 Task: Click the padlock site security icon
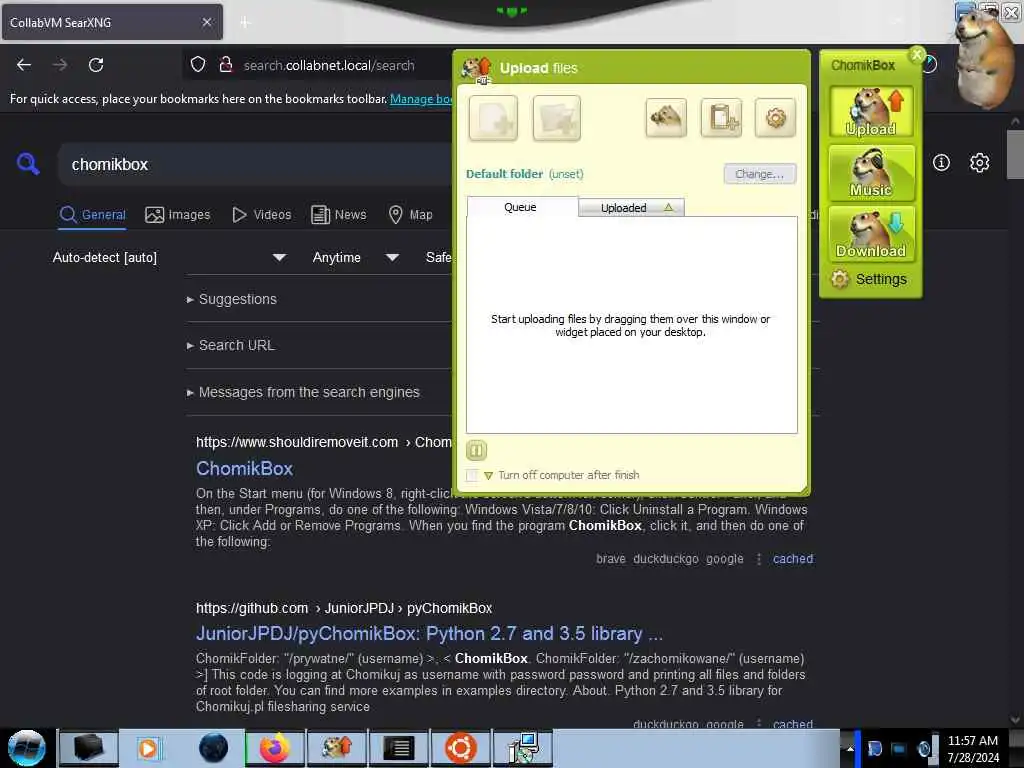[225, 65]
